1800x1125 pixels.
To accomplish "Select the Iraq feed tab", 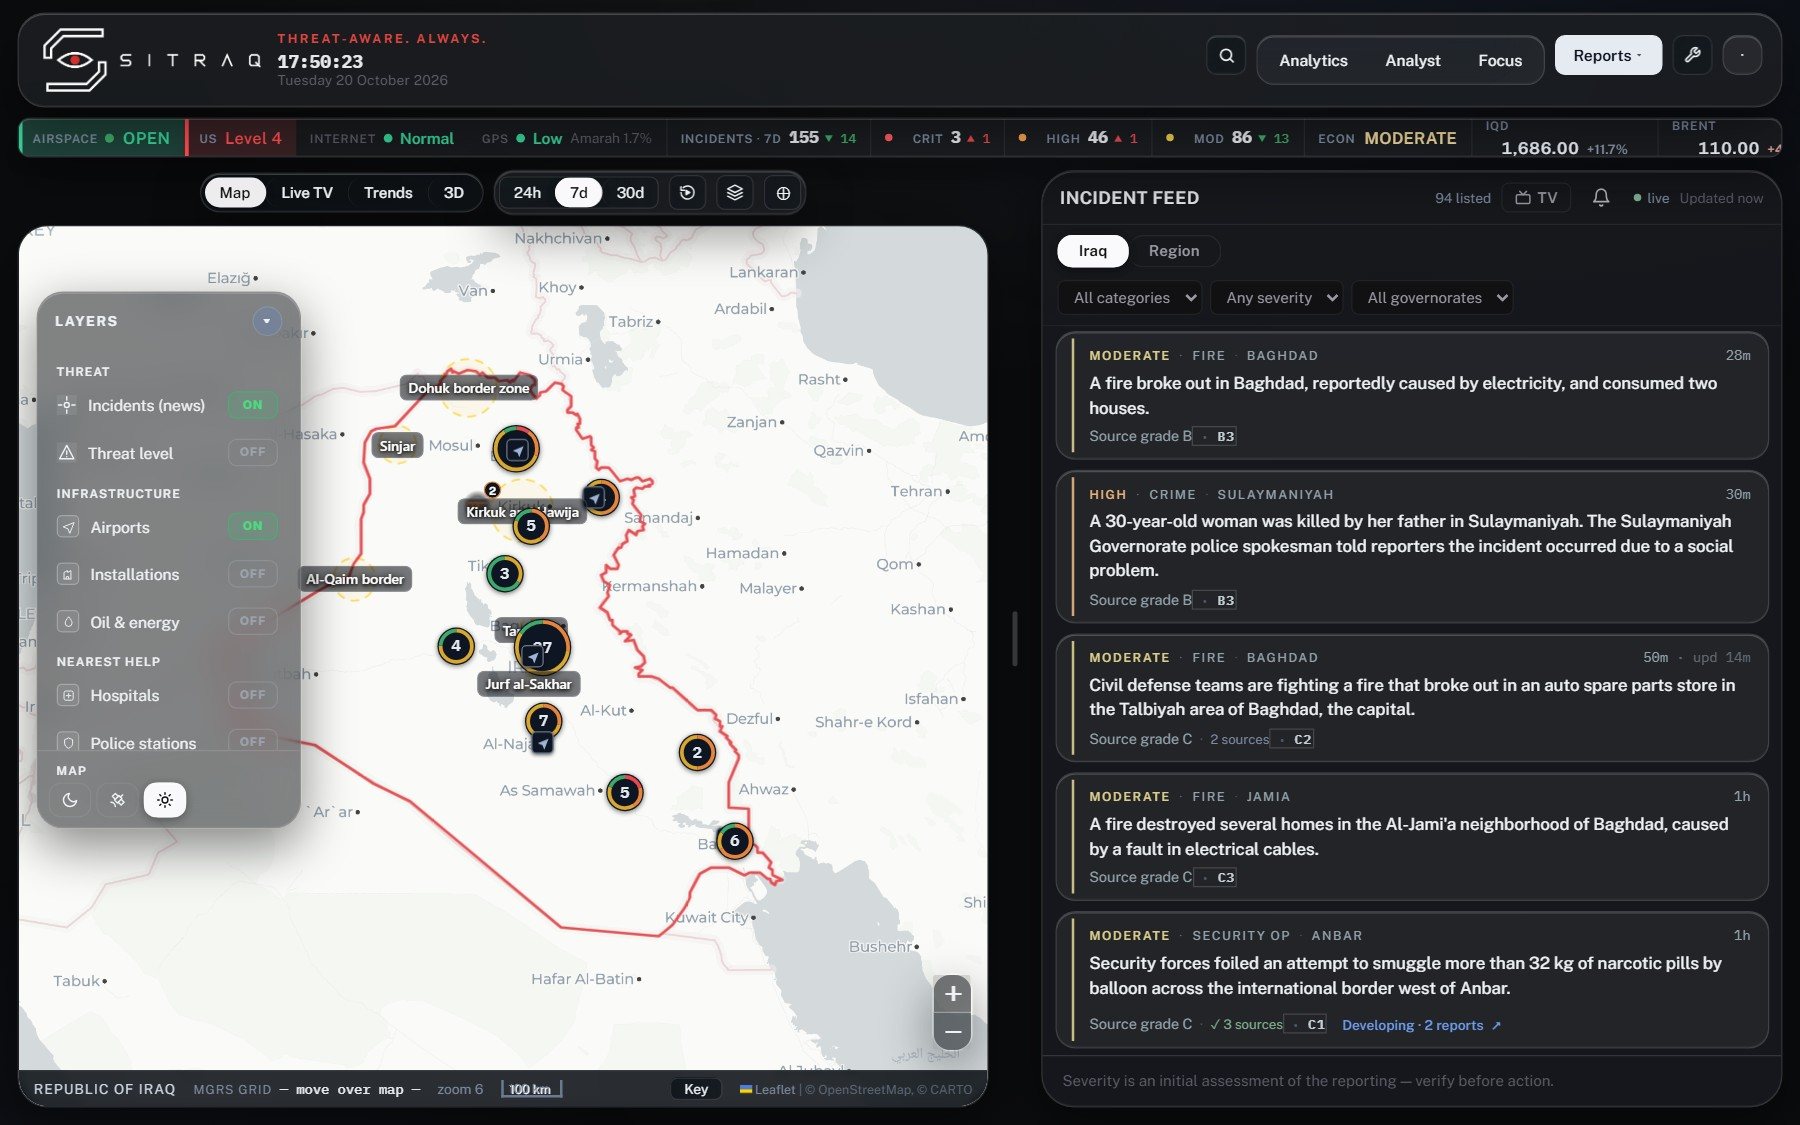I will (x=1093, y=251).
